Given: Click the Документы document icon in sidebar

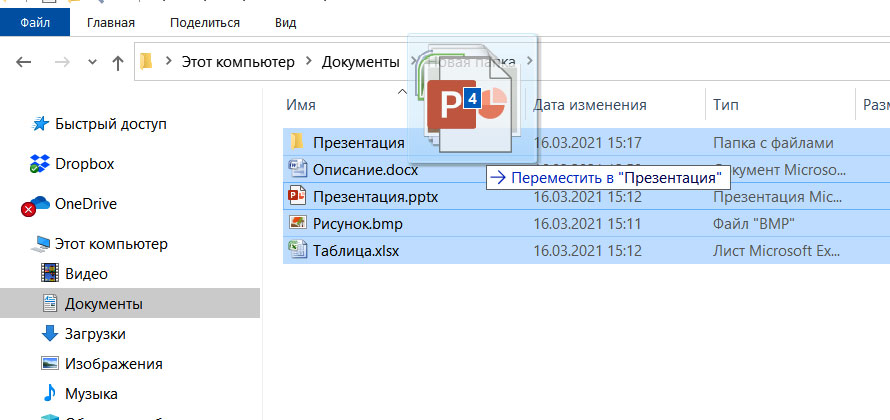Looking at the screenshot, I should pos(51,304).
